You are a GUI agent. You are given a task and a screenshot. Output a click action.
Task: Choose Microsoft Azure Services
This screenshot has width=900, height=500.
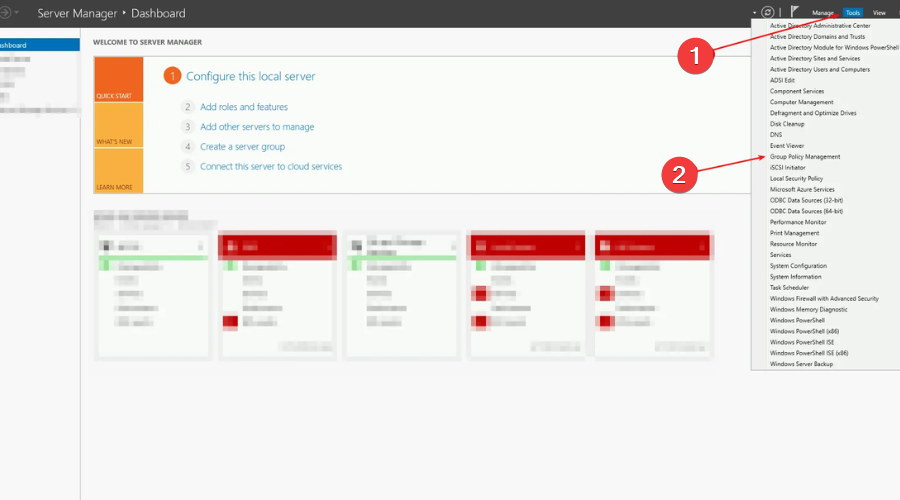tap(802, 189)
